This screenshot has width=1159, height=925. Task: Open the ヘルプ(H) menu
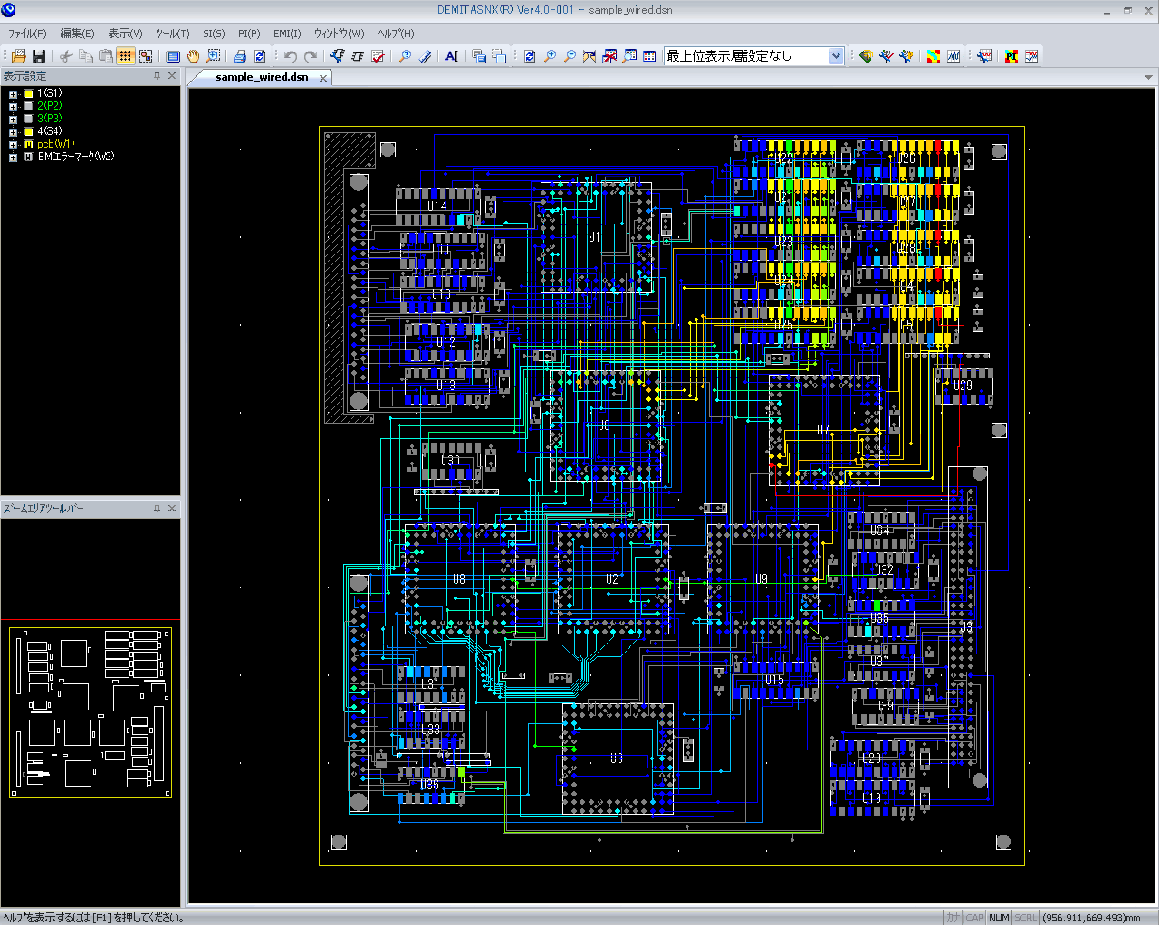point(395,33)
